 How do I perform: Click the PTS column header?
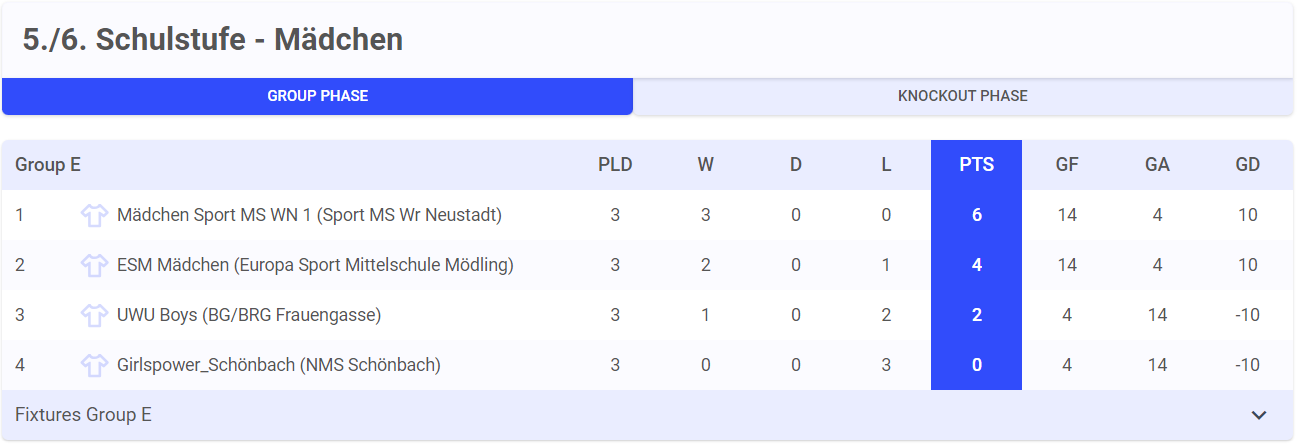(x=976, y=165)
